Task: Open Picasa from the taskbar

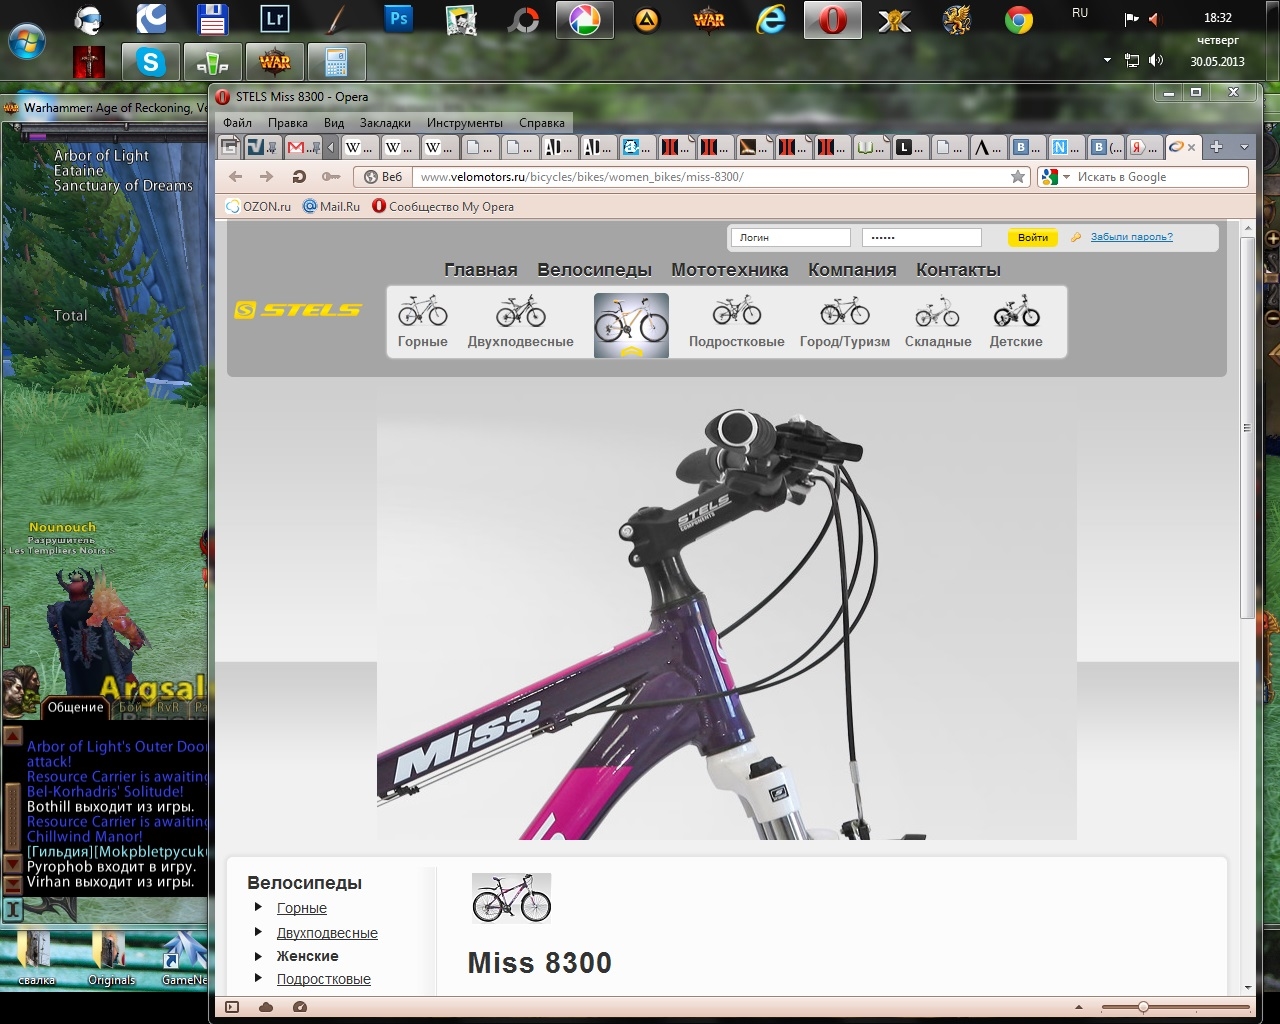Action: click(x=585, y=20)
